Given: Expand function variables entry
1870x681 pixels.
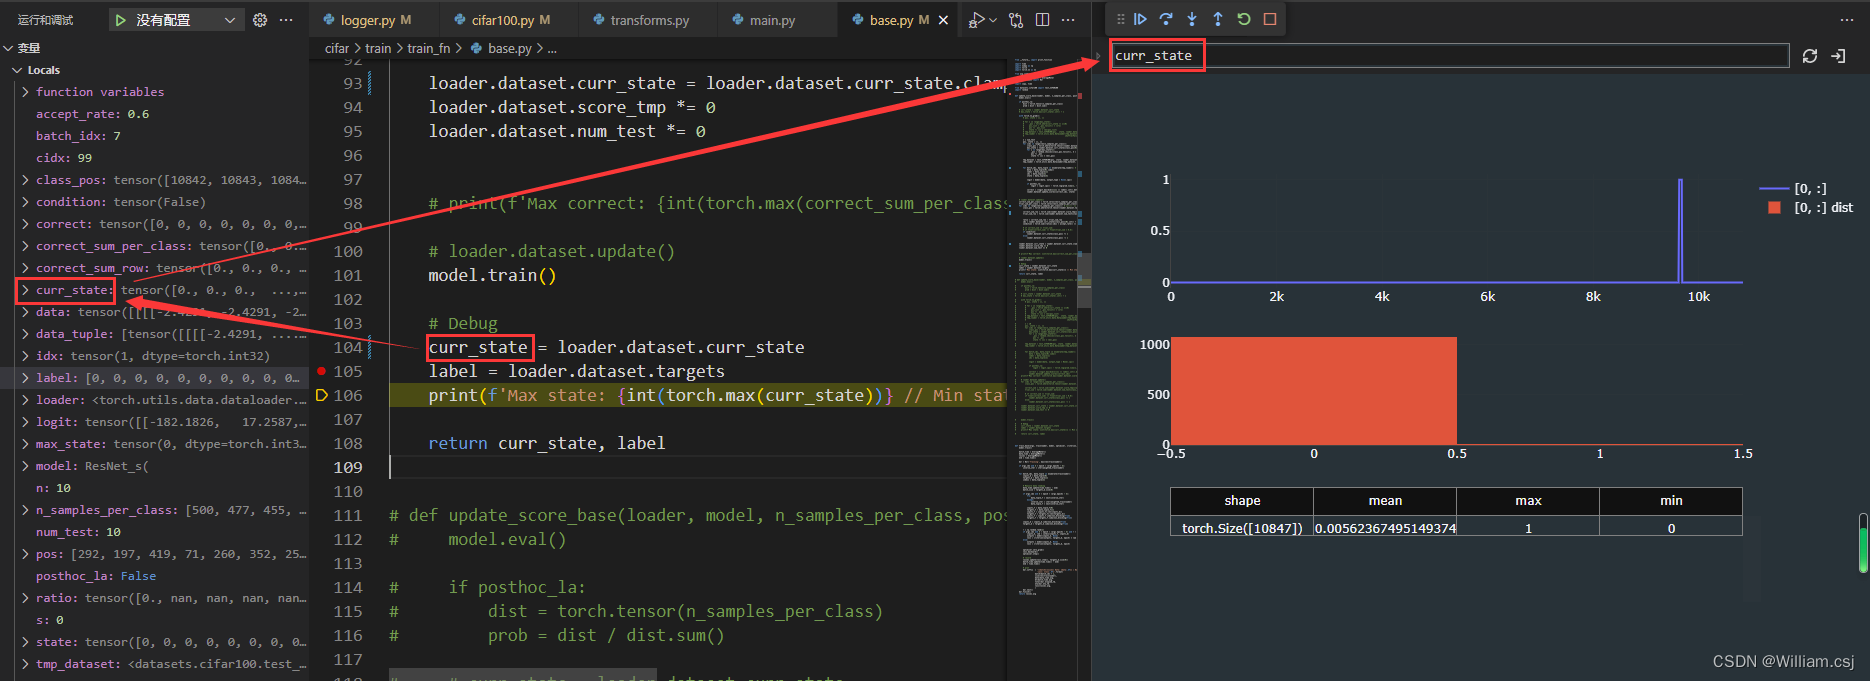Looking at the screenshot, I should (25, 92).
